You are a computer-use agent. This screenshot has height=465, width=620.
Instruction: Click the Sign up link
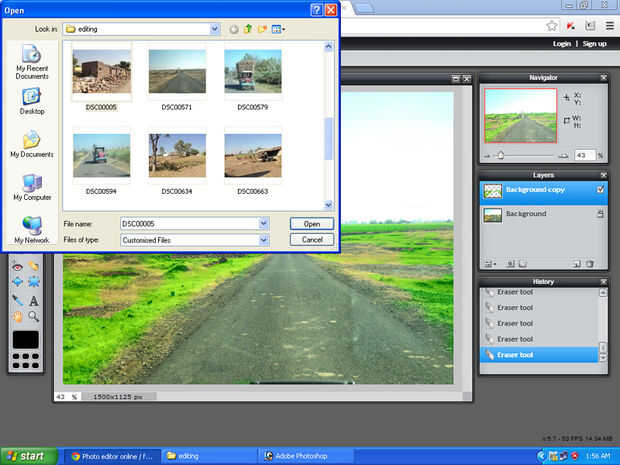[x=594, y=43]
